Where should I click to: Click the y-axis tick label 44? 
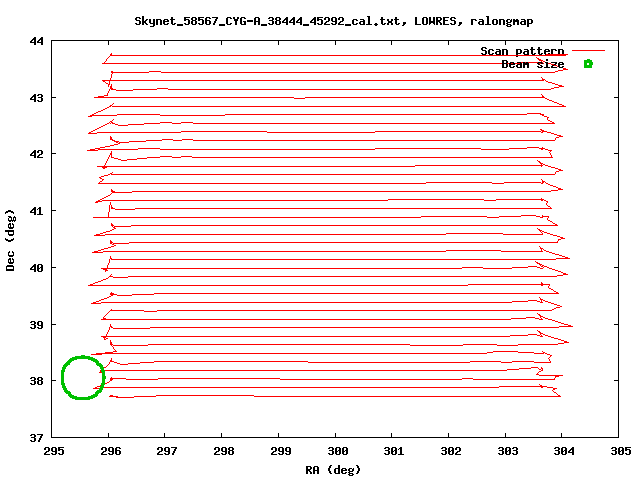tap(36, 41)
